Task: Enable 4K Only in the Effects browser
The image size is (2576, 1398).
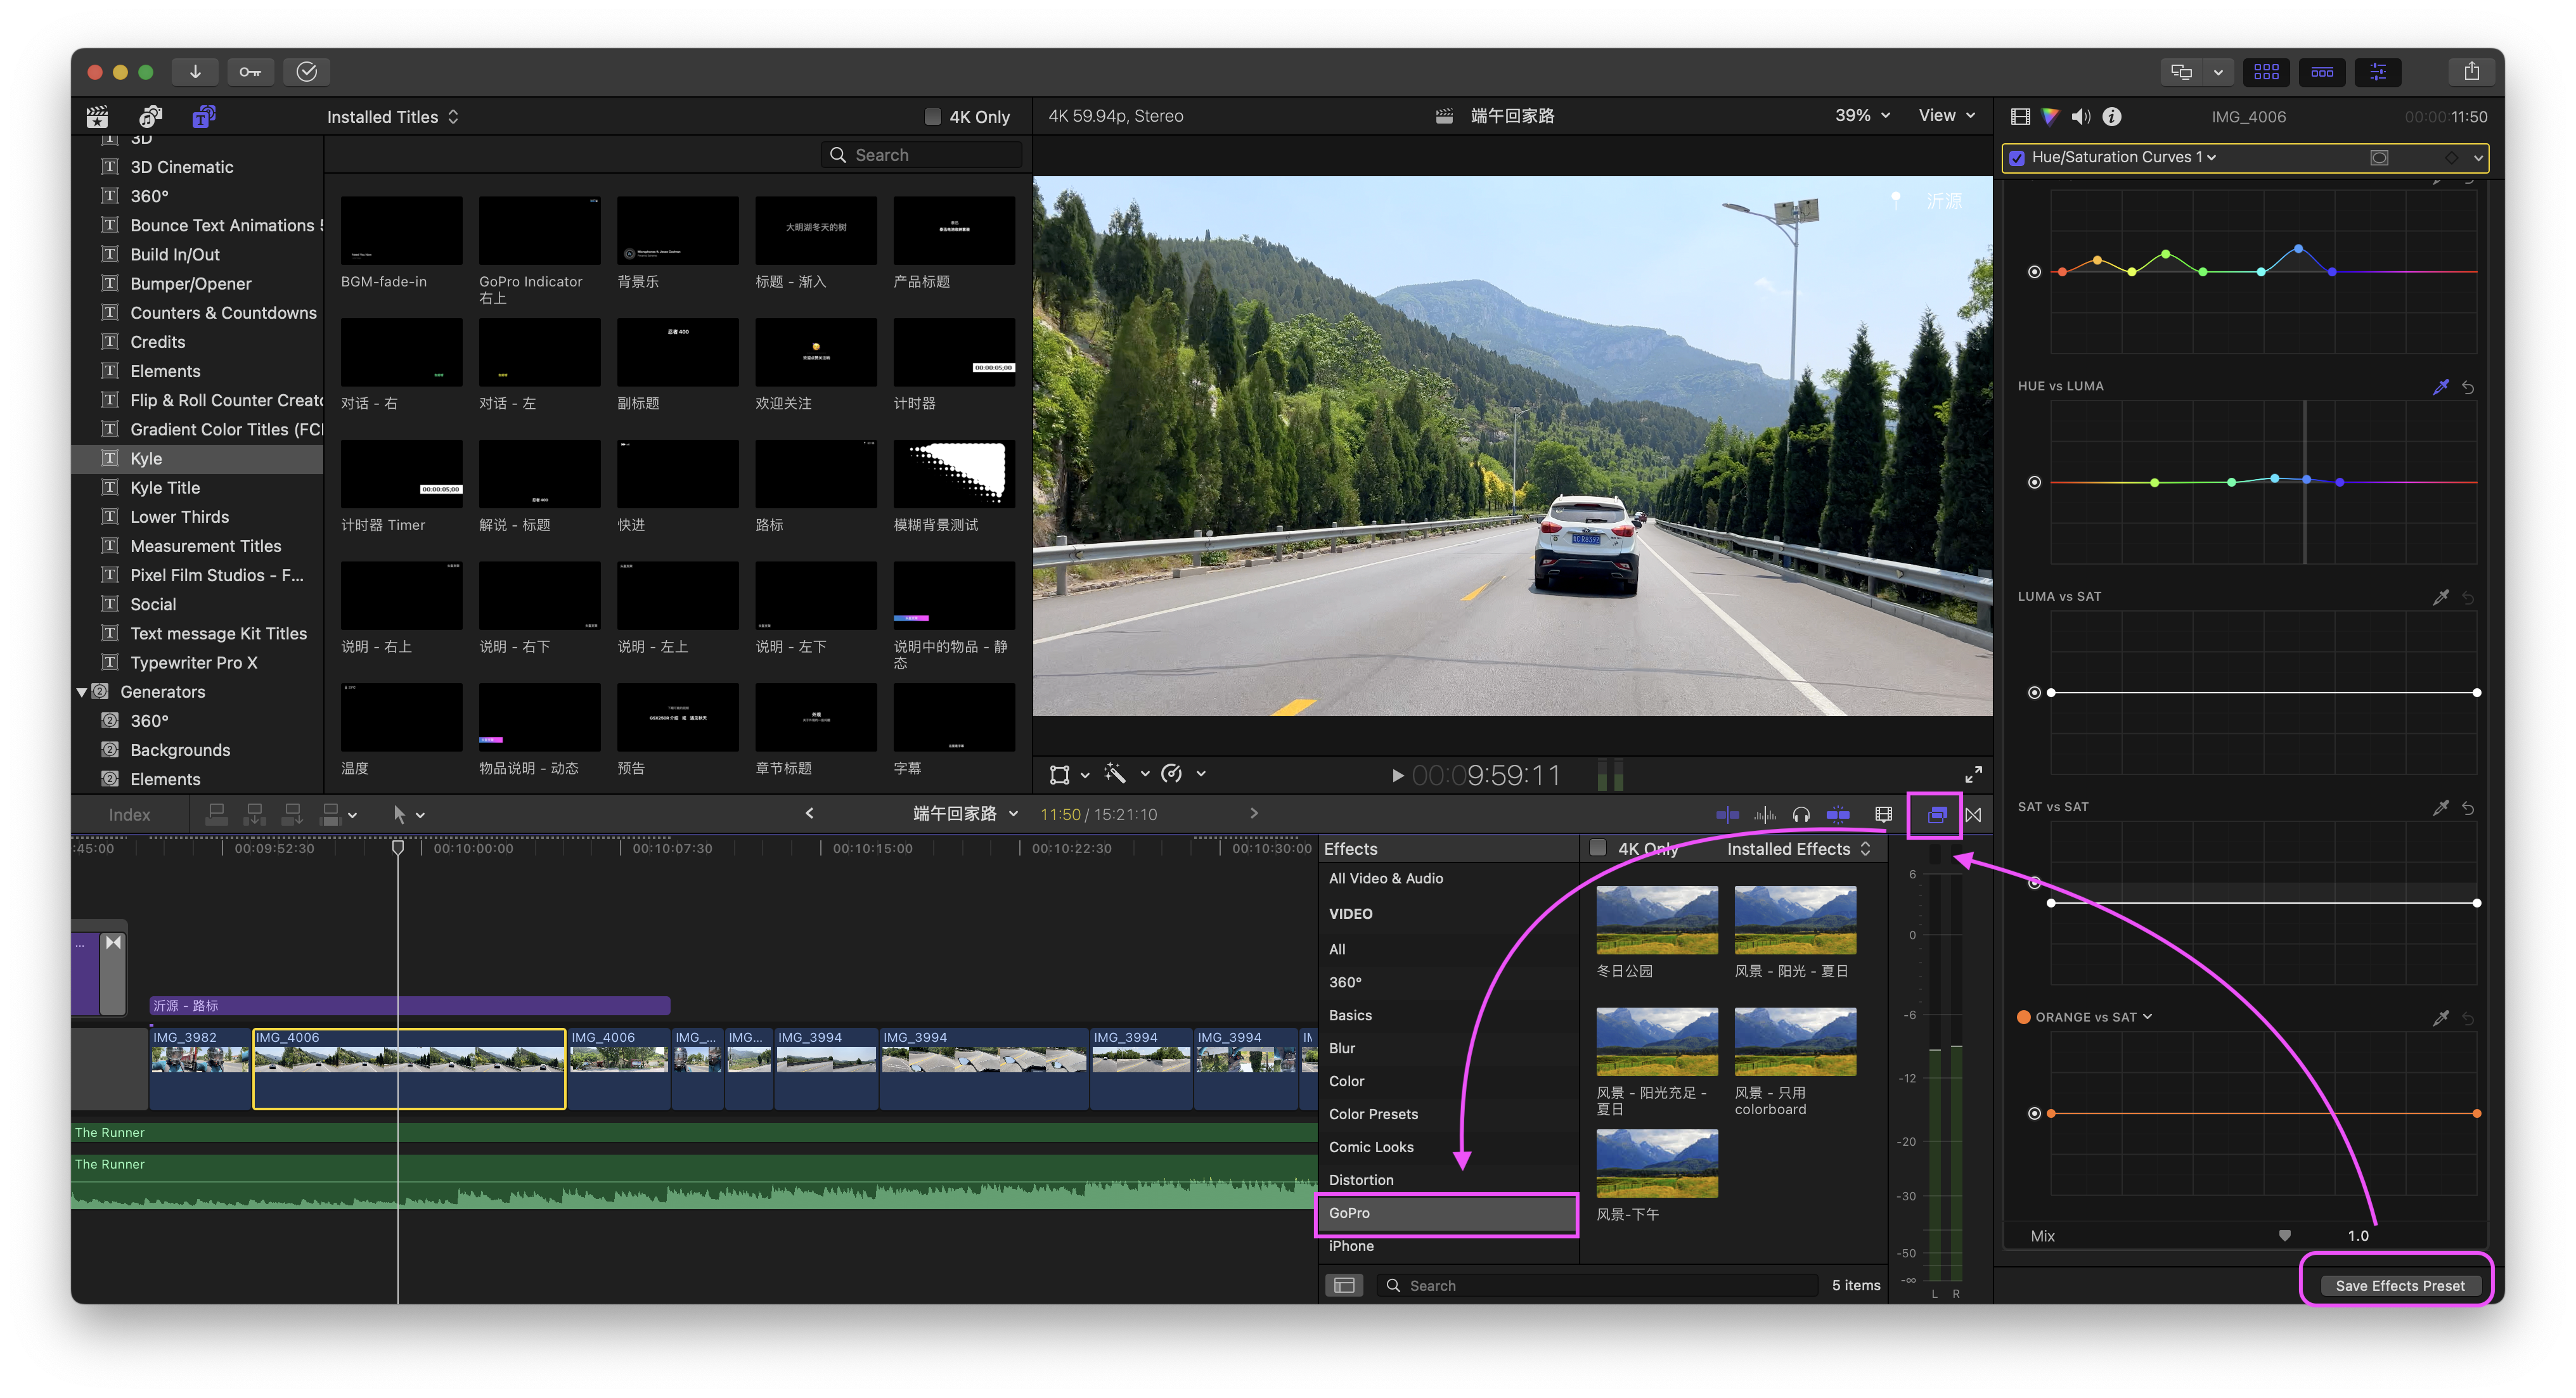Action: 1598,848
